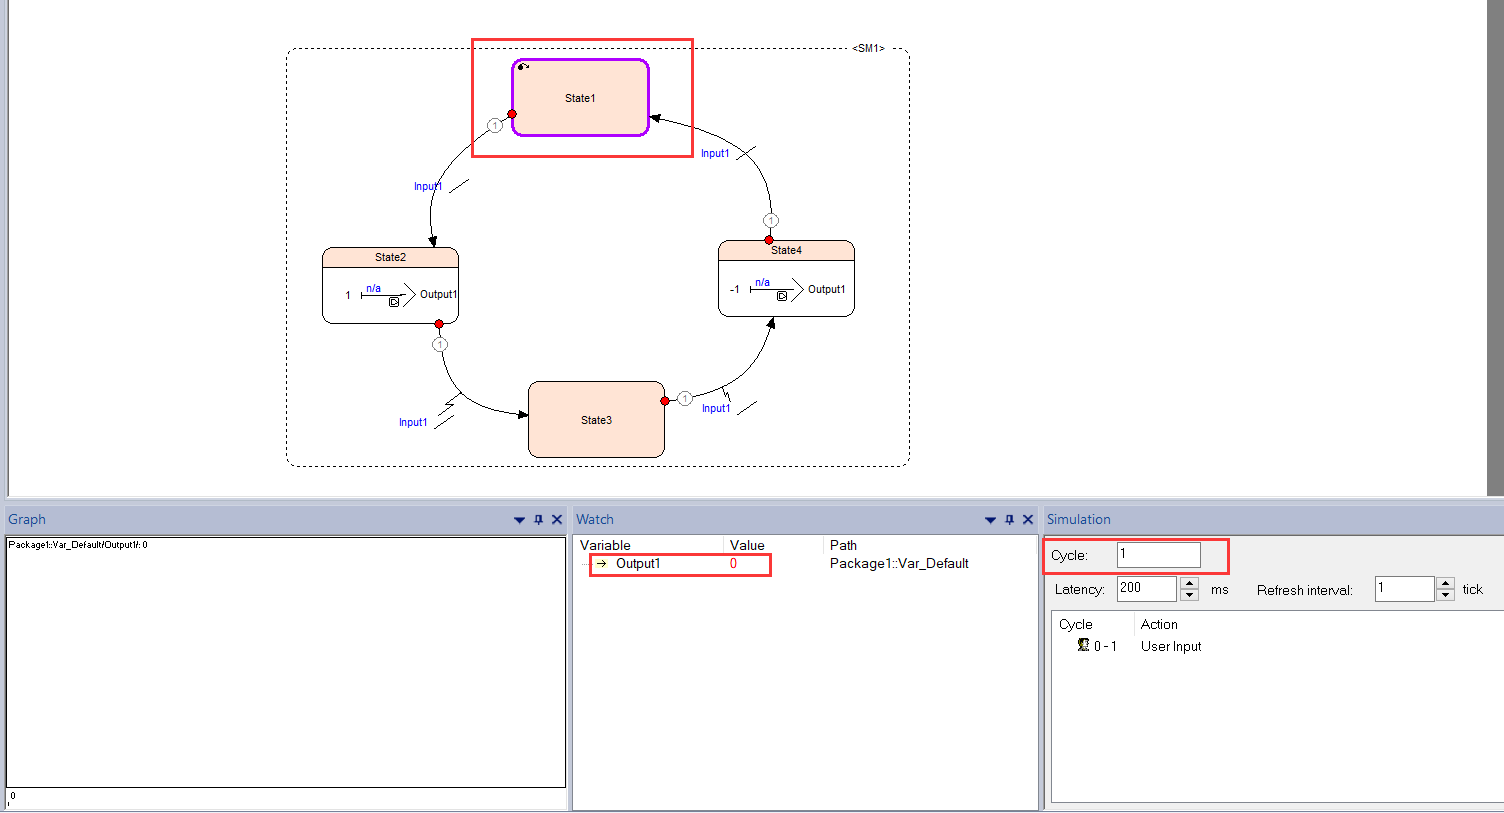Select Input1 label between State4 and State1
The width and height of the screenshot is (1504, 813).
tap(715, 153)
